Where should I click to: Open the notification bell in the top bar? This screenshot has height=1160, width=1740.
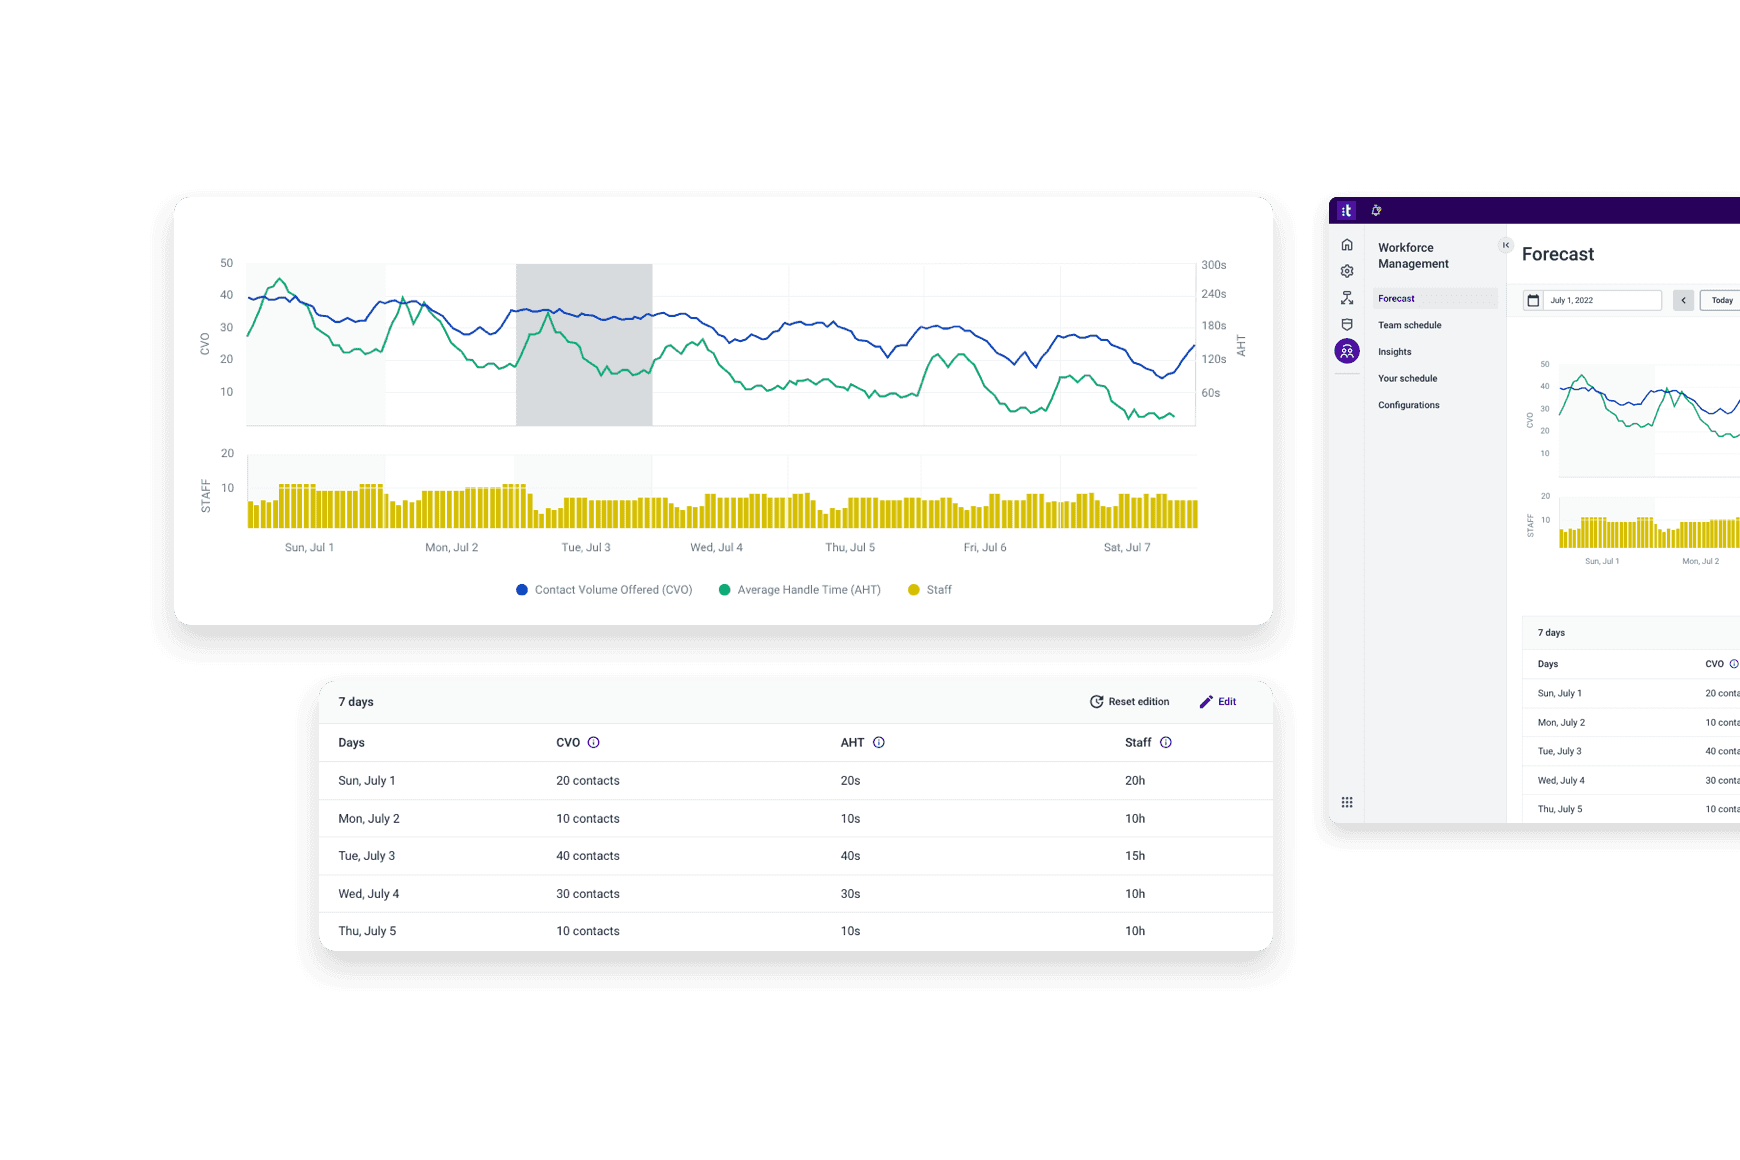tap(1377, 210)
